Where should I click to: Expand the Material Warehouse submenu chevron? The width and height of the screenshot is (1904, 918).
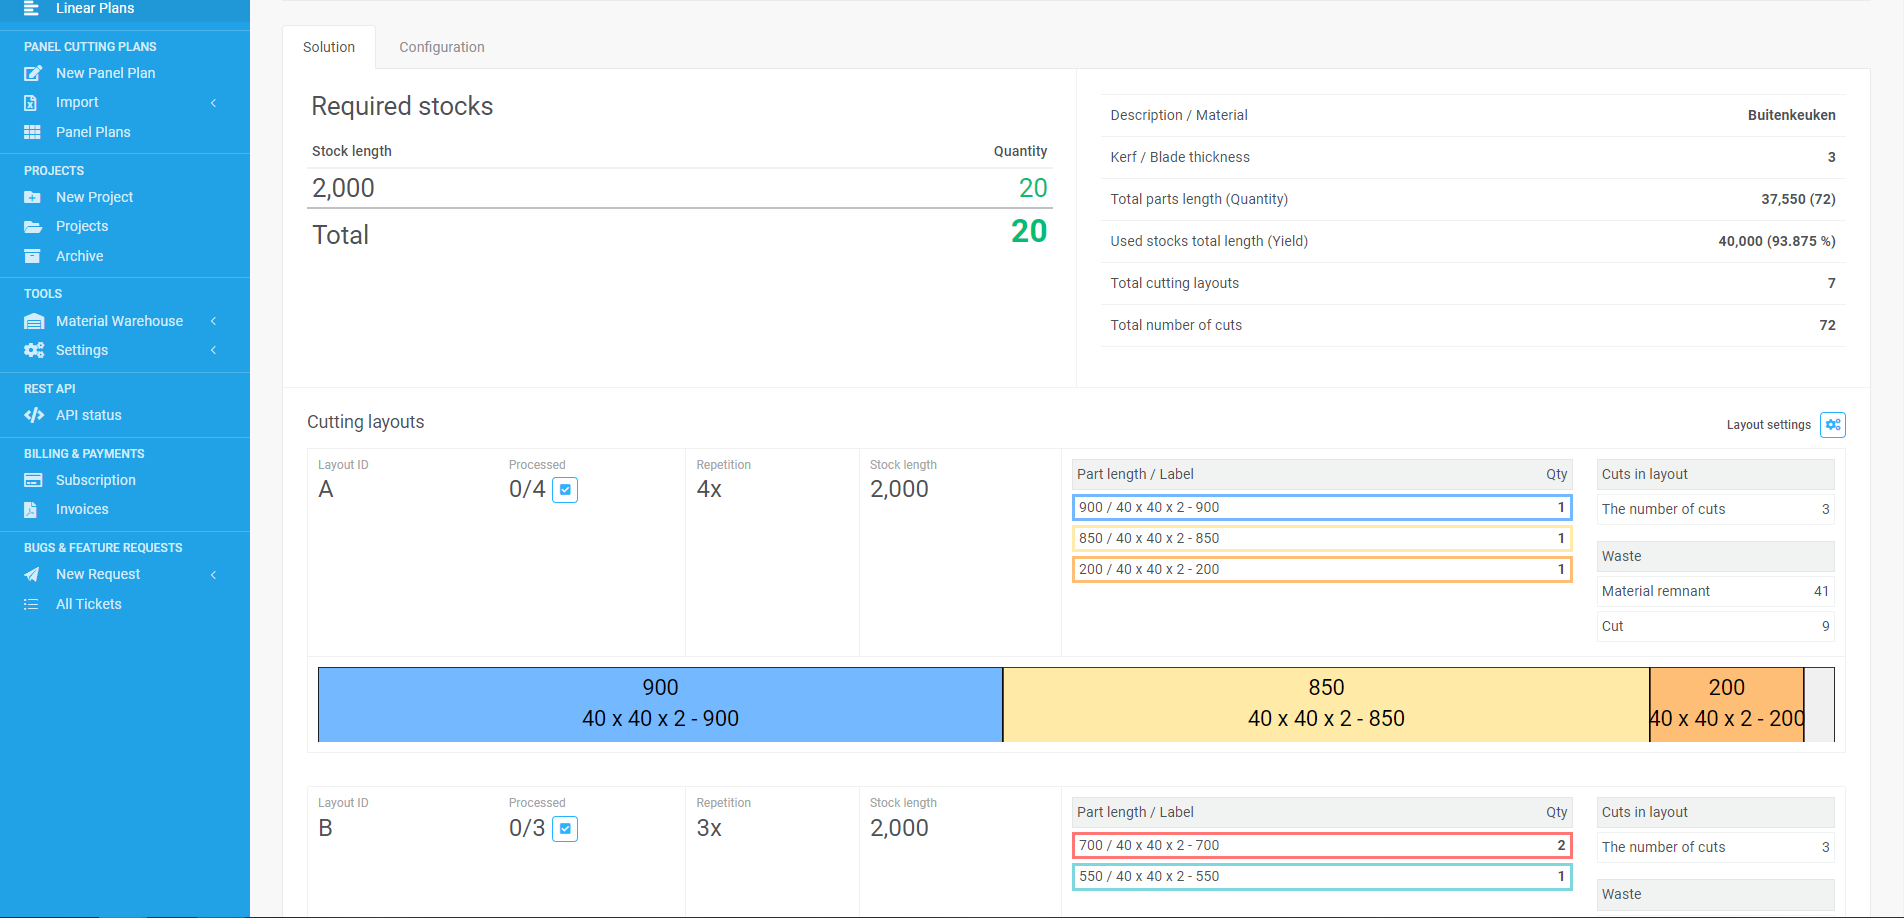[213, 321]
